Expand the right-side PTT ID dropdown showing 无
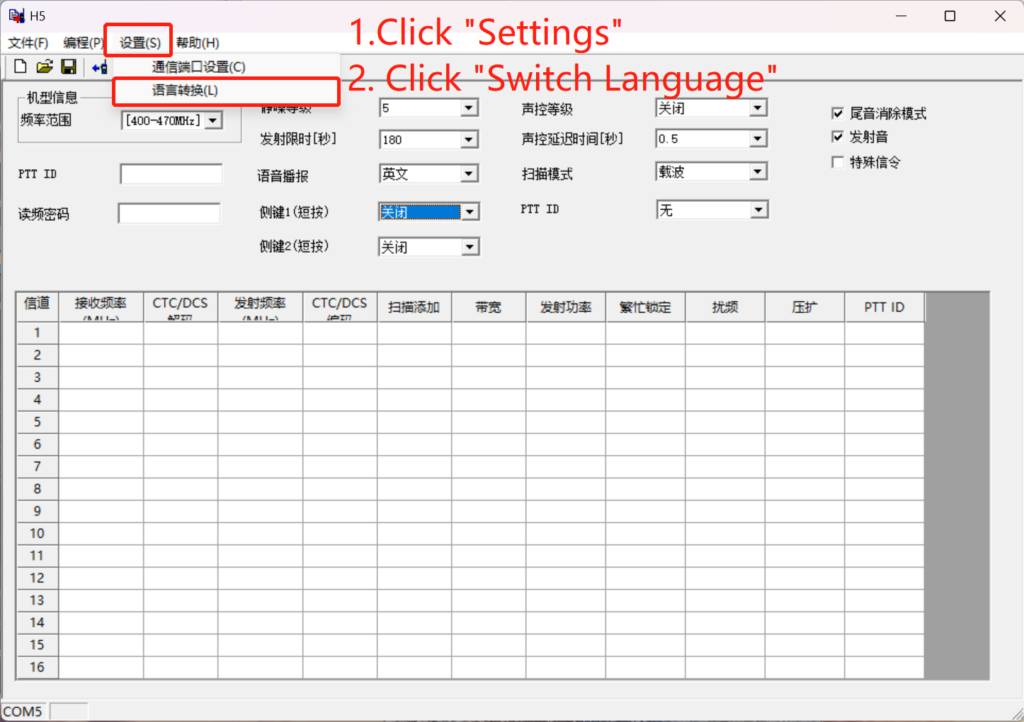This screenshot has height=722, width=1024. coord(758,210)
